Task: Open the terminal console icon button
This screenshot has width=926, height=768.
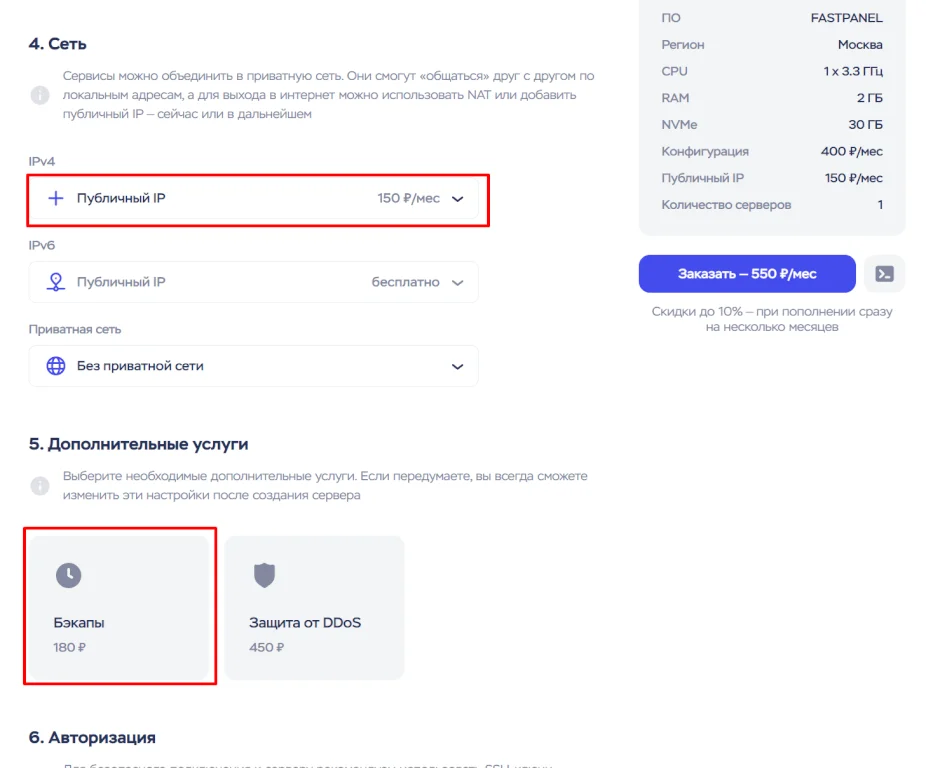Action: click(884, 274)
